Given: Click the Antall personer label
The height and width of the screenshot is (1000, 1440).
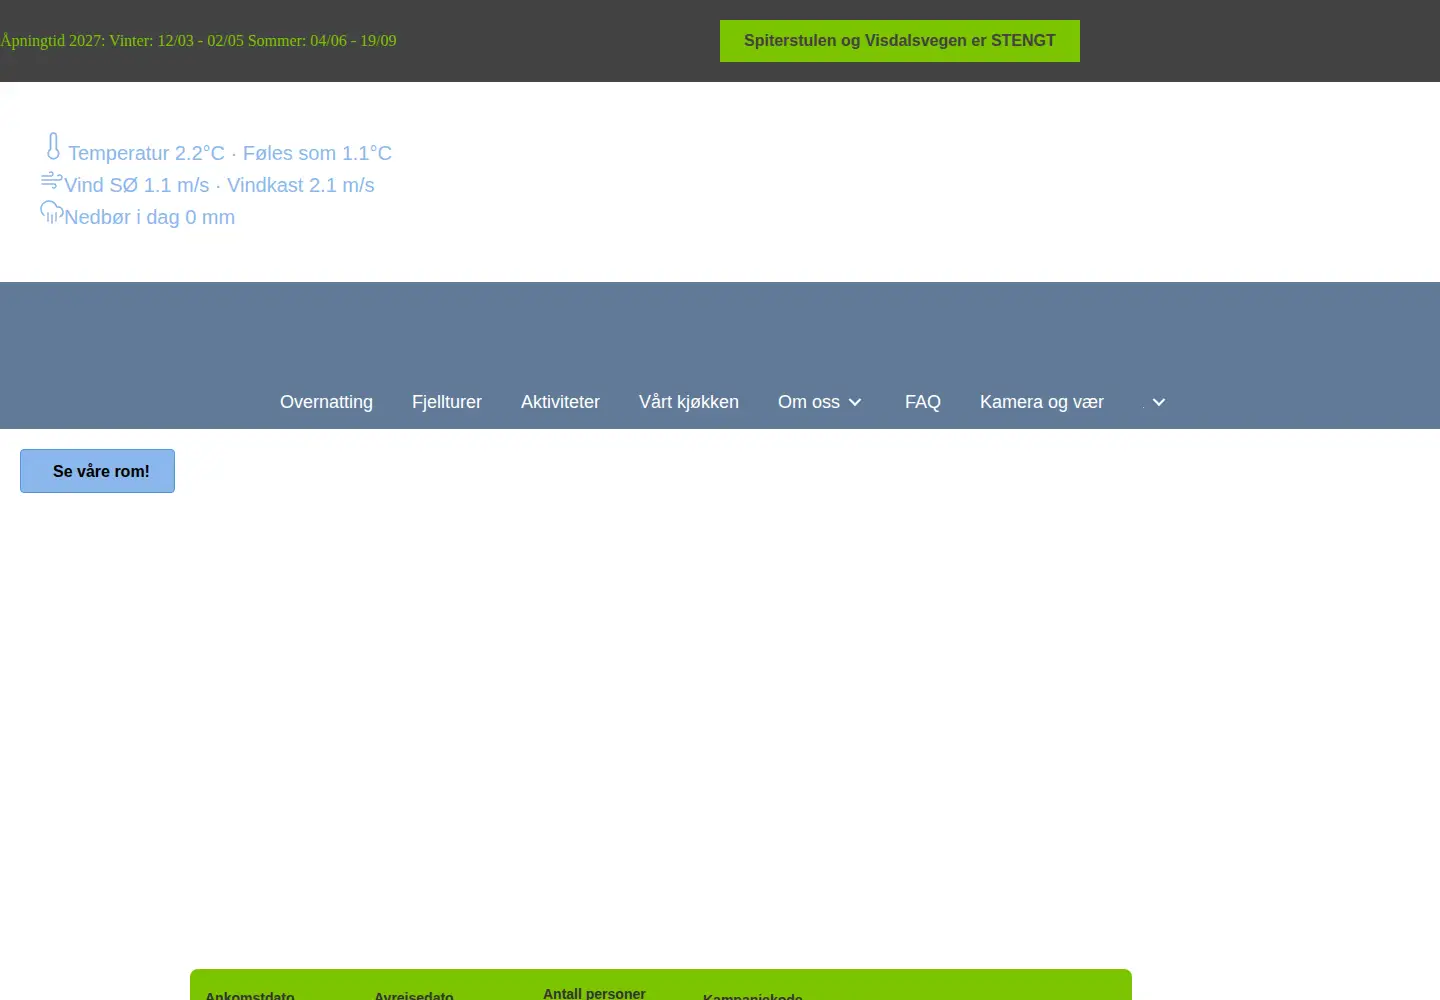Looking at the screenshot, I should (x=594, y=993).
